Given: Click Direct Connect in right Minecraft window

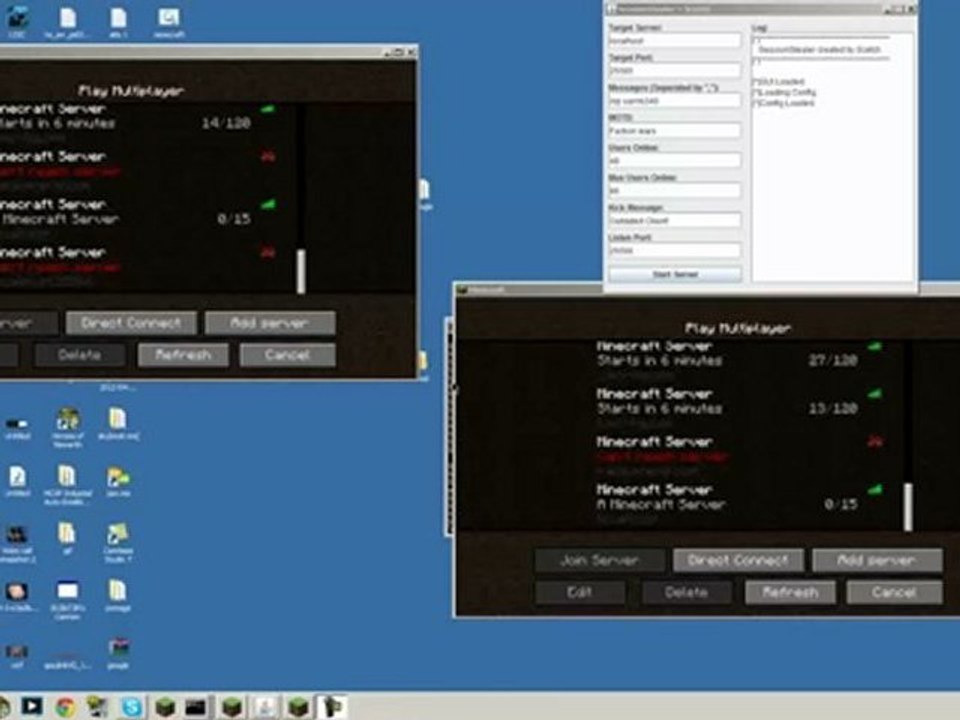Looking at the screenshot, I should [738, 560].
